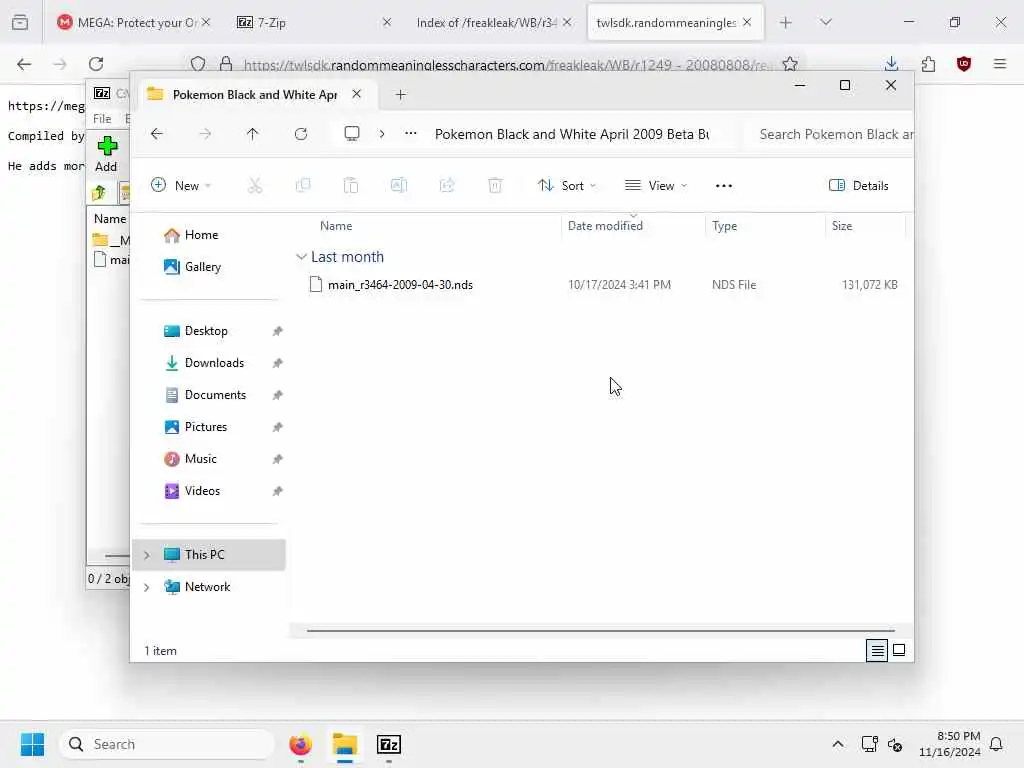The width and height of the screenshot is (1024, 768).
Task: Close the Pokemon Black and White Explorer tab
Action: [357, 94]
